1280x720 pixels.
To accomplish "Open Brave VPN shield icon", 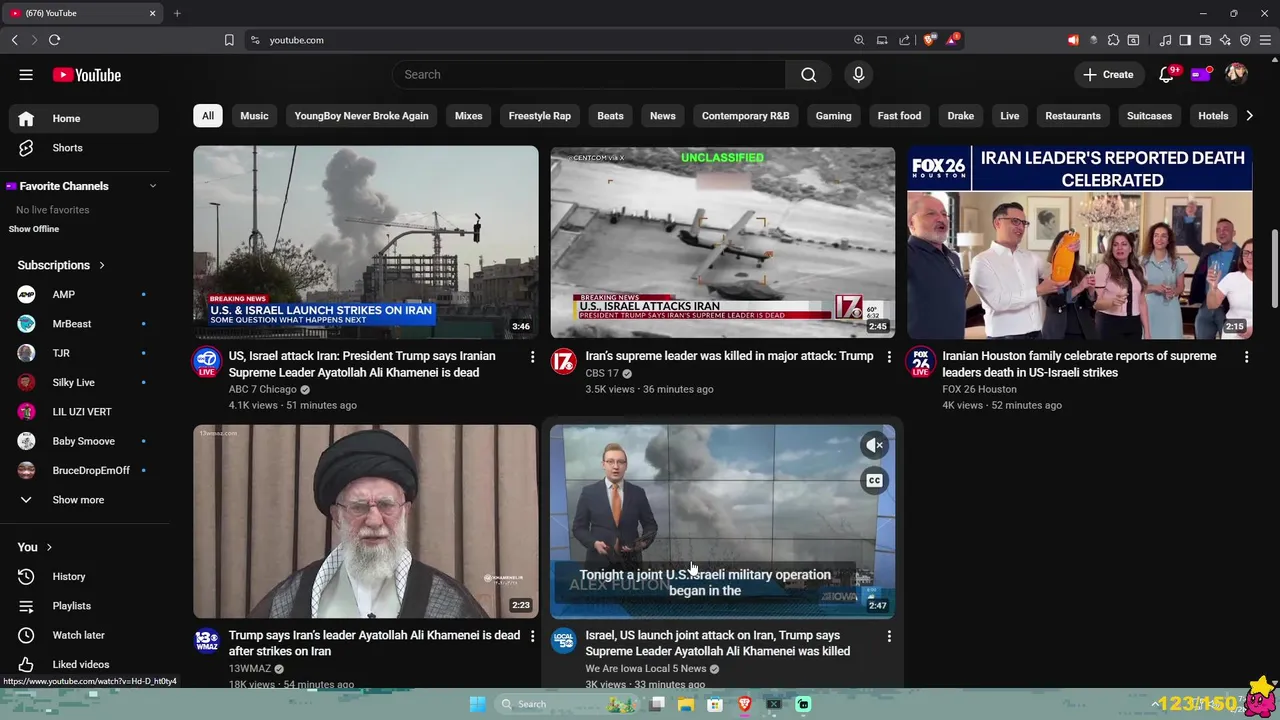I will tap(1245, 40).
